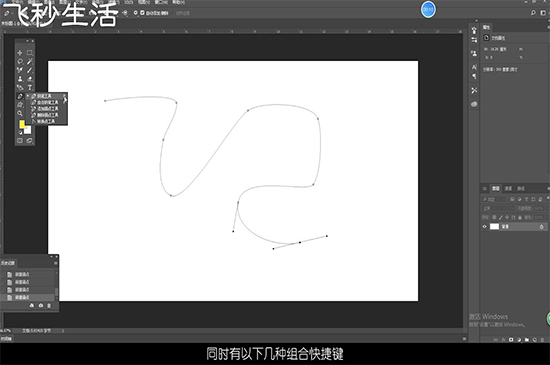The image size is (550, 365).
Task: Open Paragraph panel icon
Action: pos(474,76)
